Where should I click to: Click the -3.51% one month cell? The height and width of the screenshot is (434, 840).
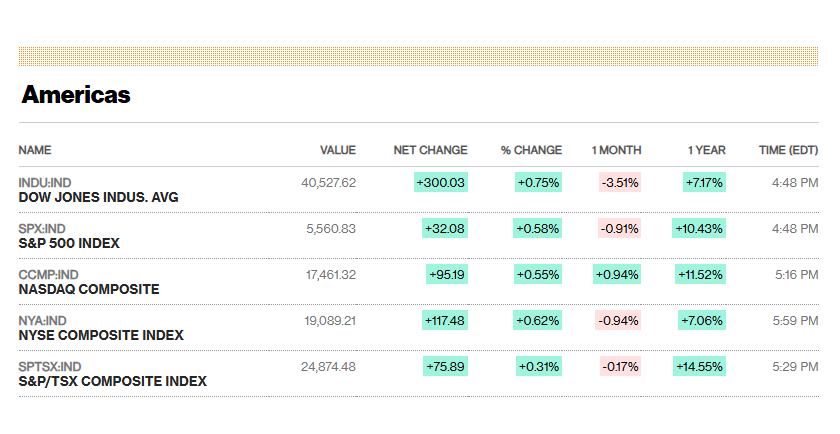pos(620,182)
